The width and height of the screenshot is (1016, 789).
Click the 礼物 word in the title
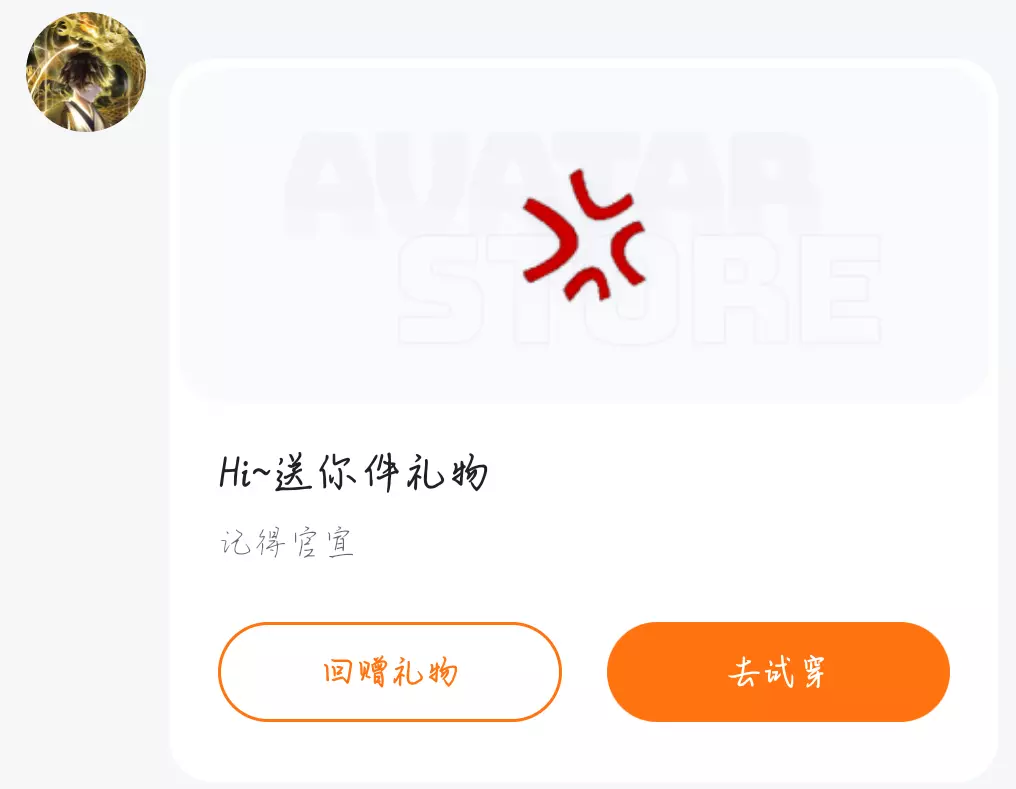(x=447, y=472)
